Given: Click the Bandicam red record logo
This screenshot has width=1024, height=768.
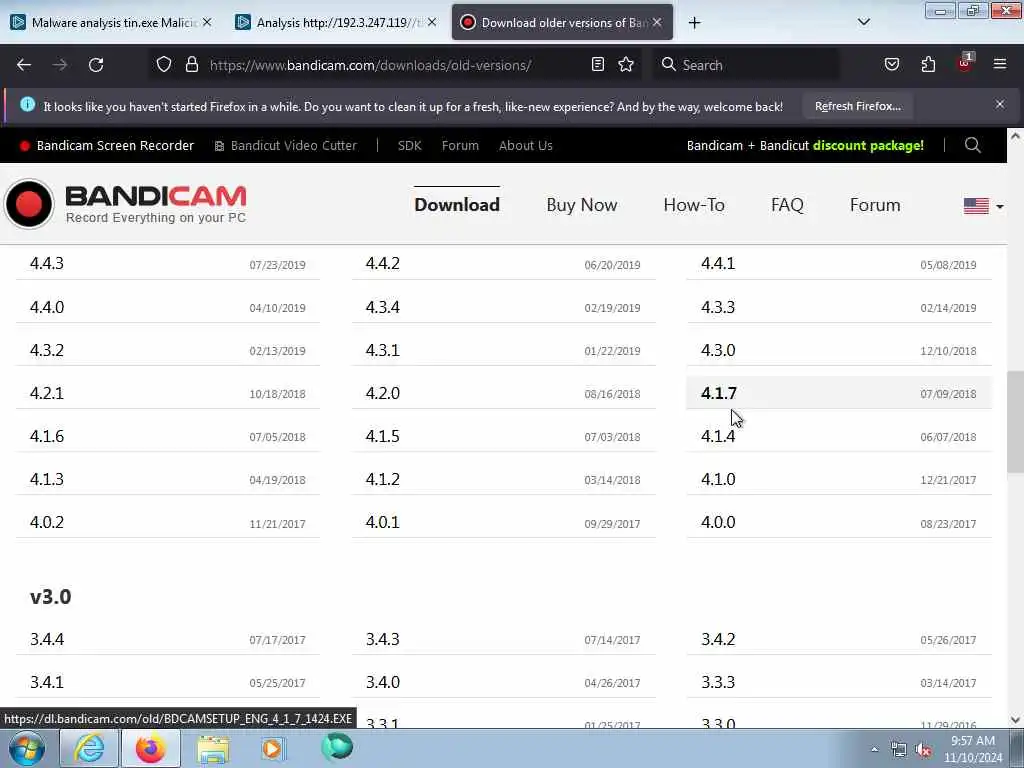Looking at the screenshot, I should [x=29, y=204].
